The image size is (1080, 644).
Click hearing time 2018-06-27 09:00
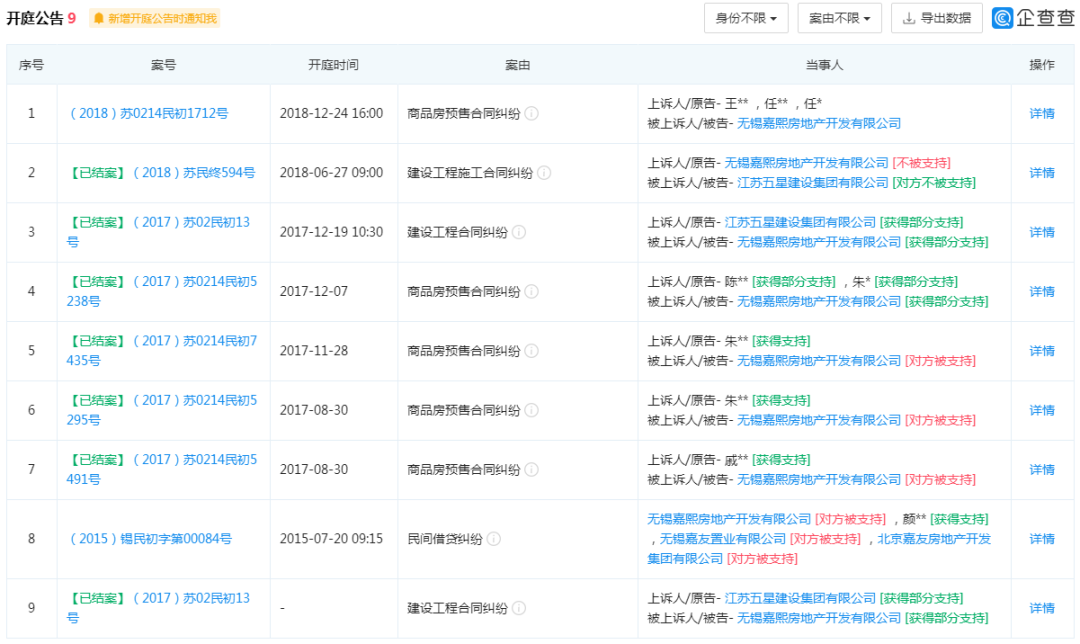click(331, 173)
